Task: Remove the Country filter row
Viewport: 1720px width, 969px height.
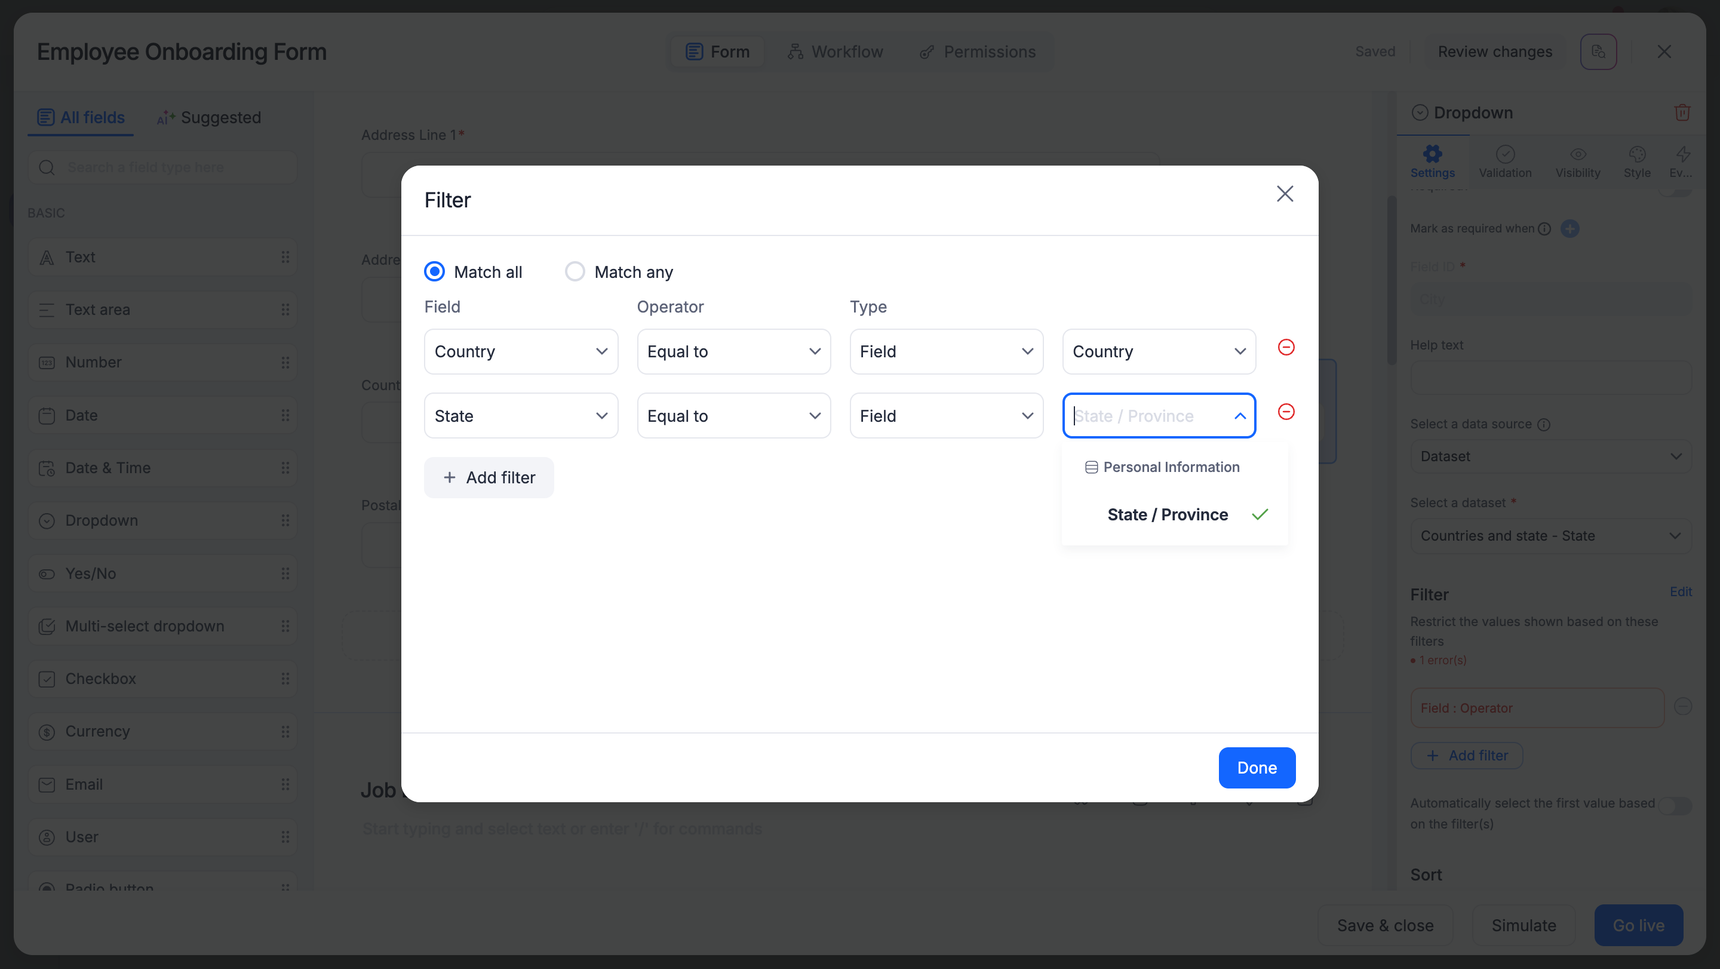Action: coord(1286,348)
